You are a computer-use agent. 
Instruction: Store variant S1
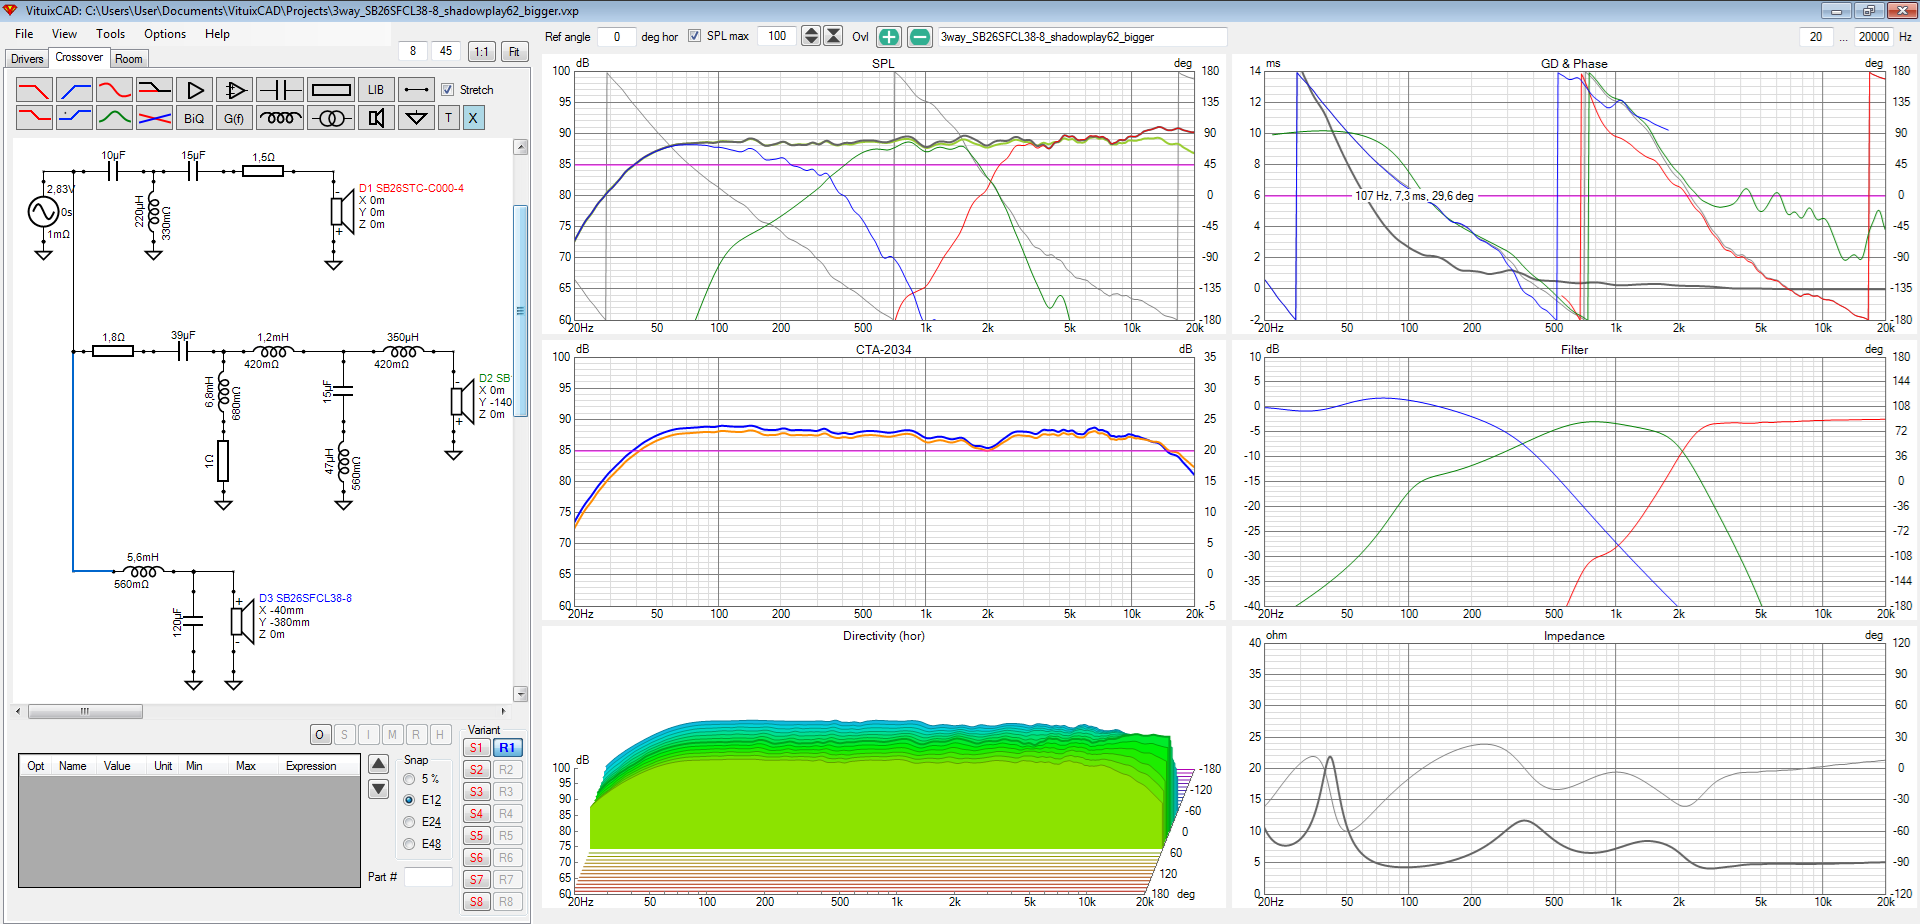[x=477, y=748]
